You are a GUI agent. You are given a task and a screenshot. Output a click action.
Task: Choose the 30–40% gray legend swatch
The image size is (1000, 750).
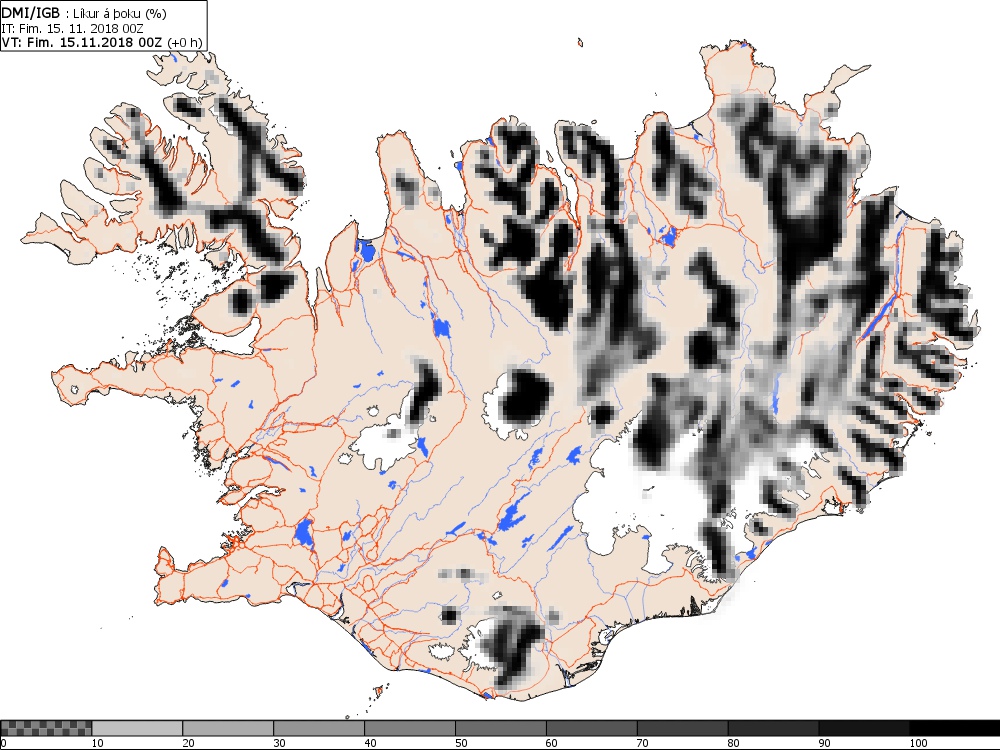click(x=319, y=728)
